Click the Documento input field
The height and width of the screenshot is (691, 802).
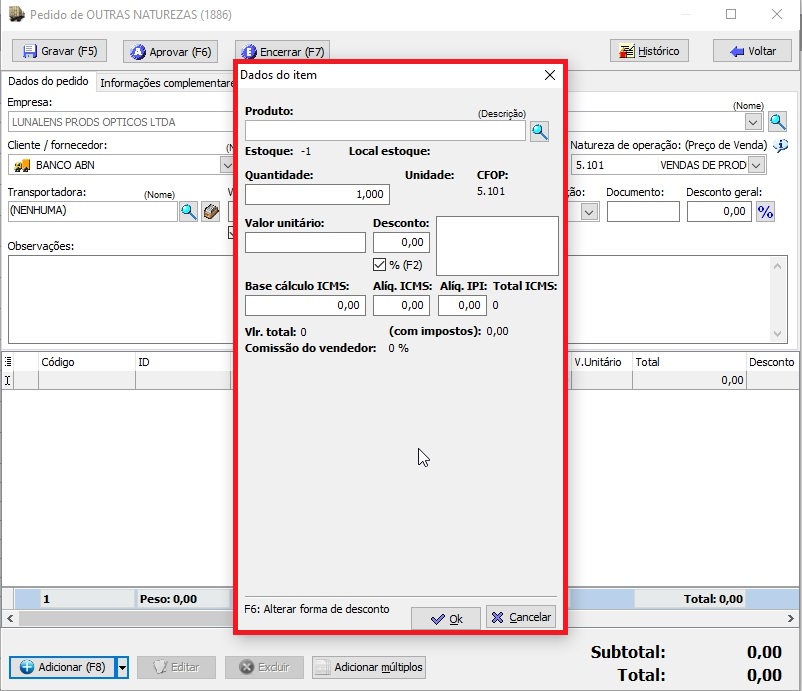coord(643,211)
